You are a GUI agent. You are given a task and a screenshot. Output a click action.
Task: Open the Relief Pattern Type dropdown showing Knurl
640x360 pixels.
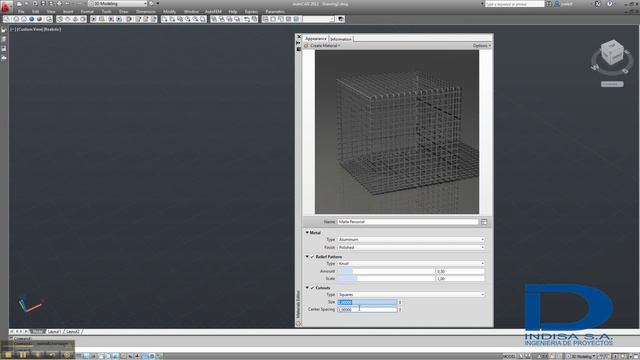[411, 264]
